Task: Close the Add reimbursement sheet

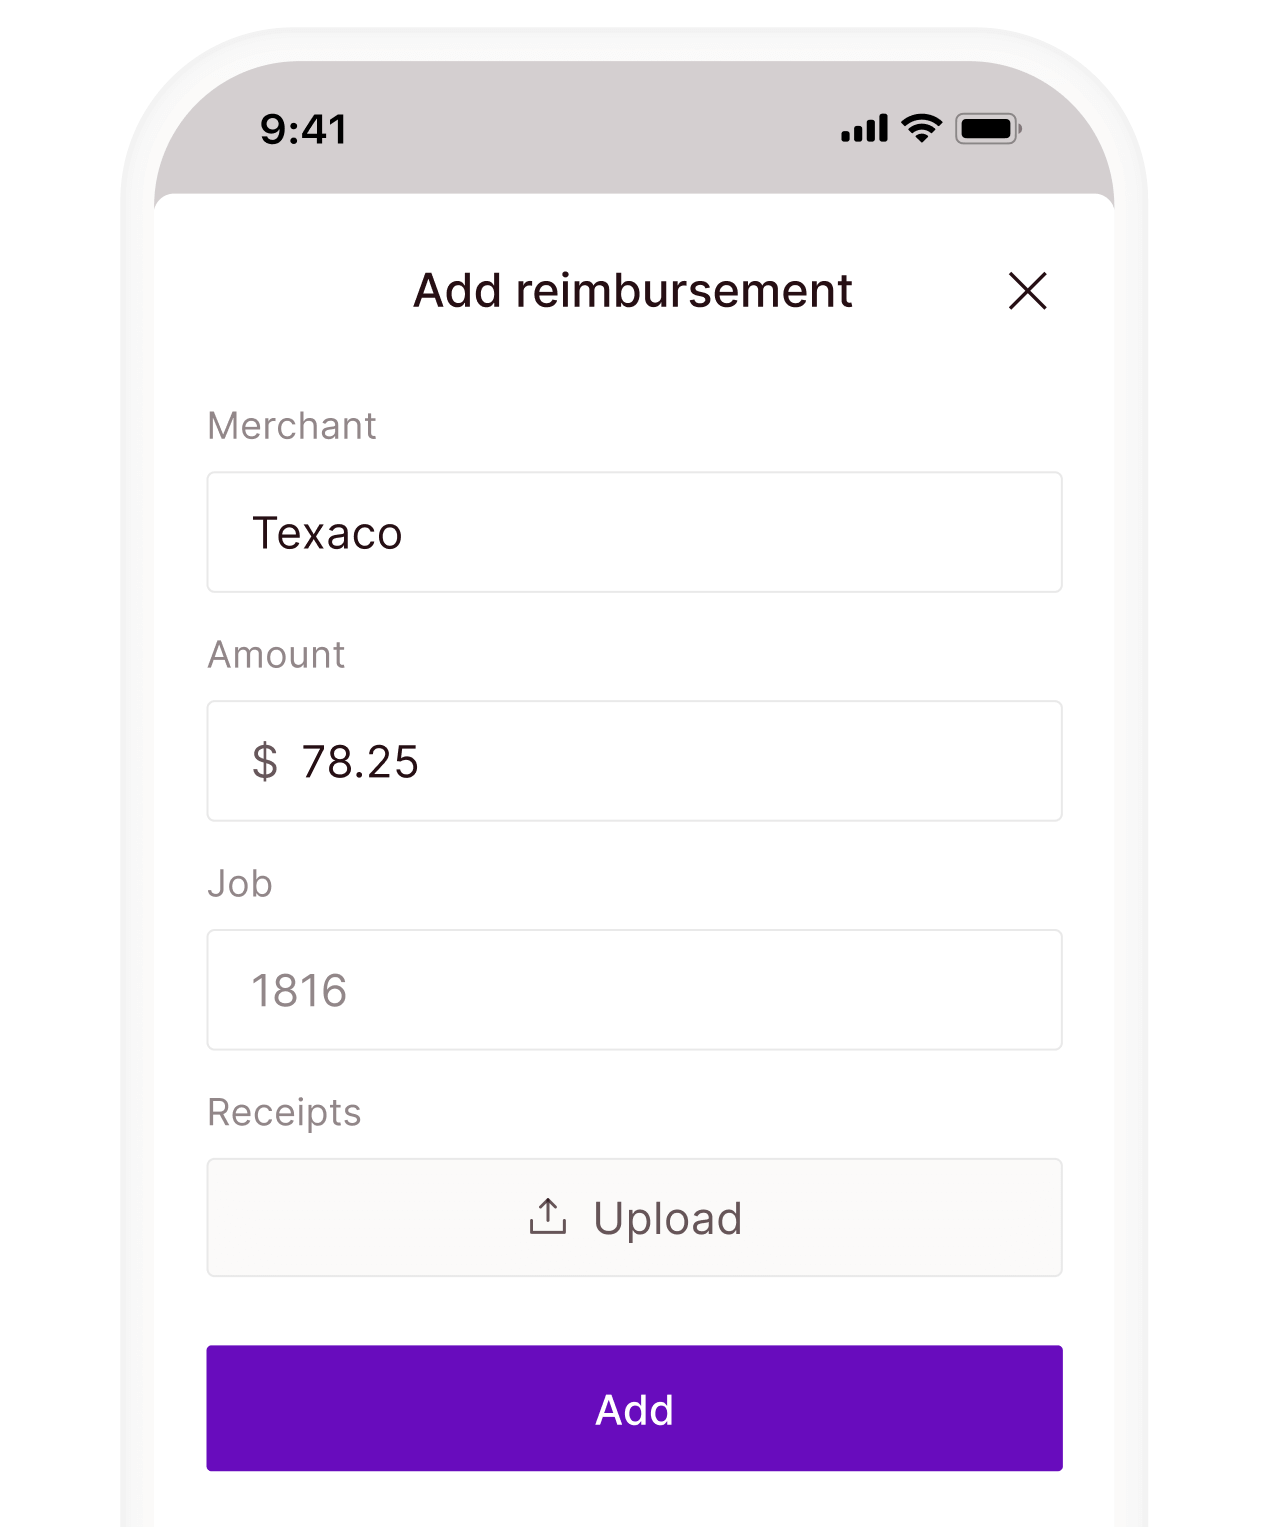Action: [x=1027, y=291]
